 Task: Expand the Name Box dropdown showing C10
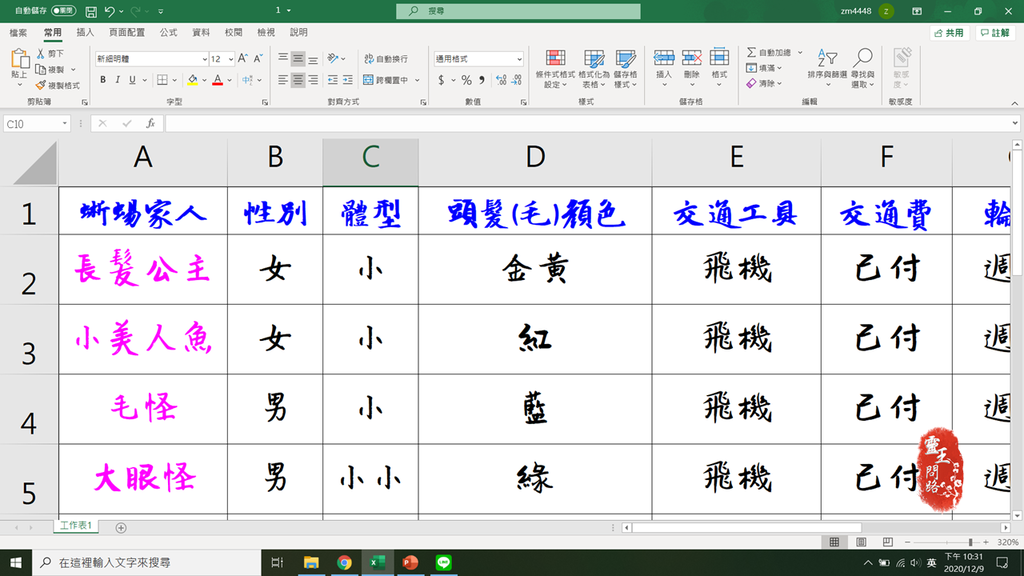pyautogui.click(x=64, y=123)
